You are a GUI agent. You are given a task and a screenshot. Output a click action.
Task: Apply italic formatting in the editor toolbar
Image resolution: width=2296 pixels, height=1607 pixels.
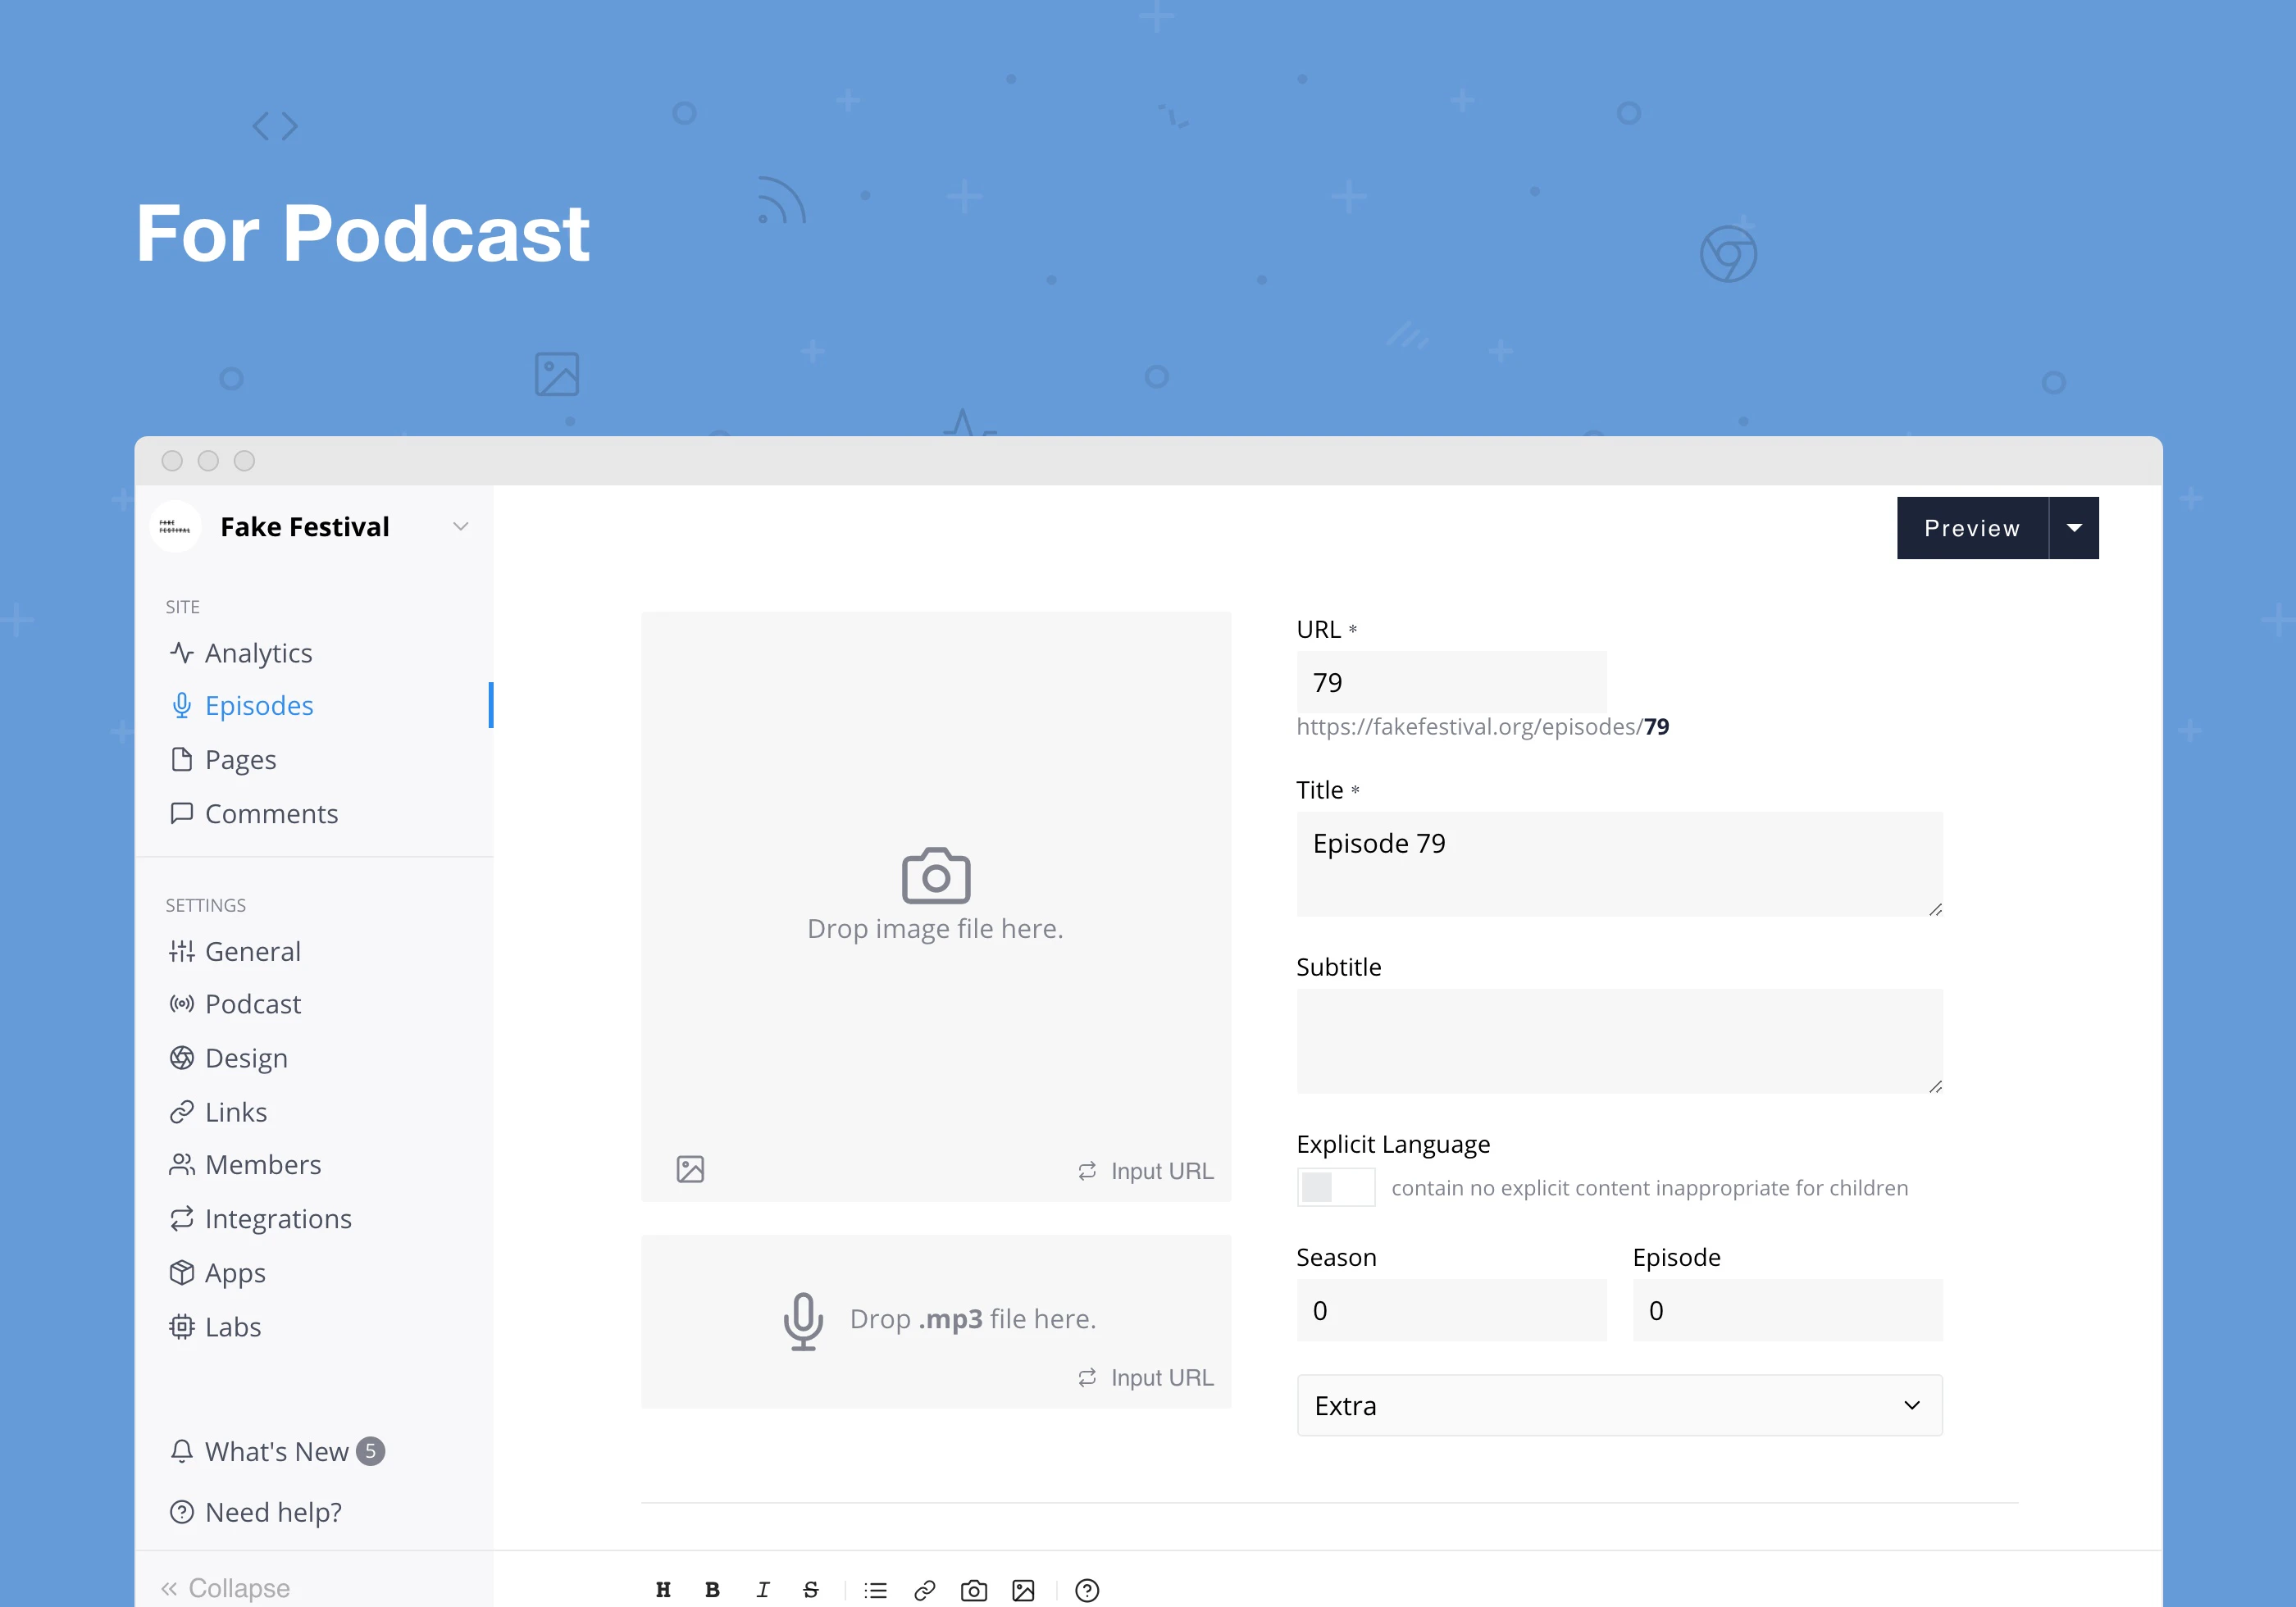762,1589
